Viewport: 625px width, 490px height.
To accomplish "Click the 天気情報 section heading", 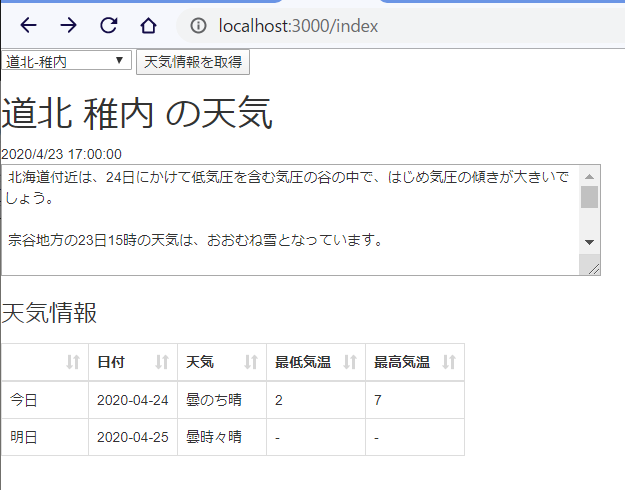I will click(x=49, y=313).
